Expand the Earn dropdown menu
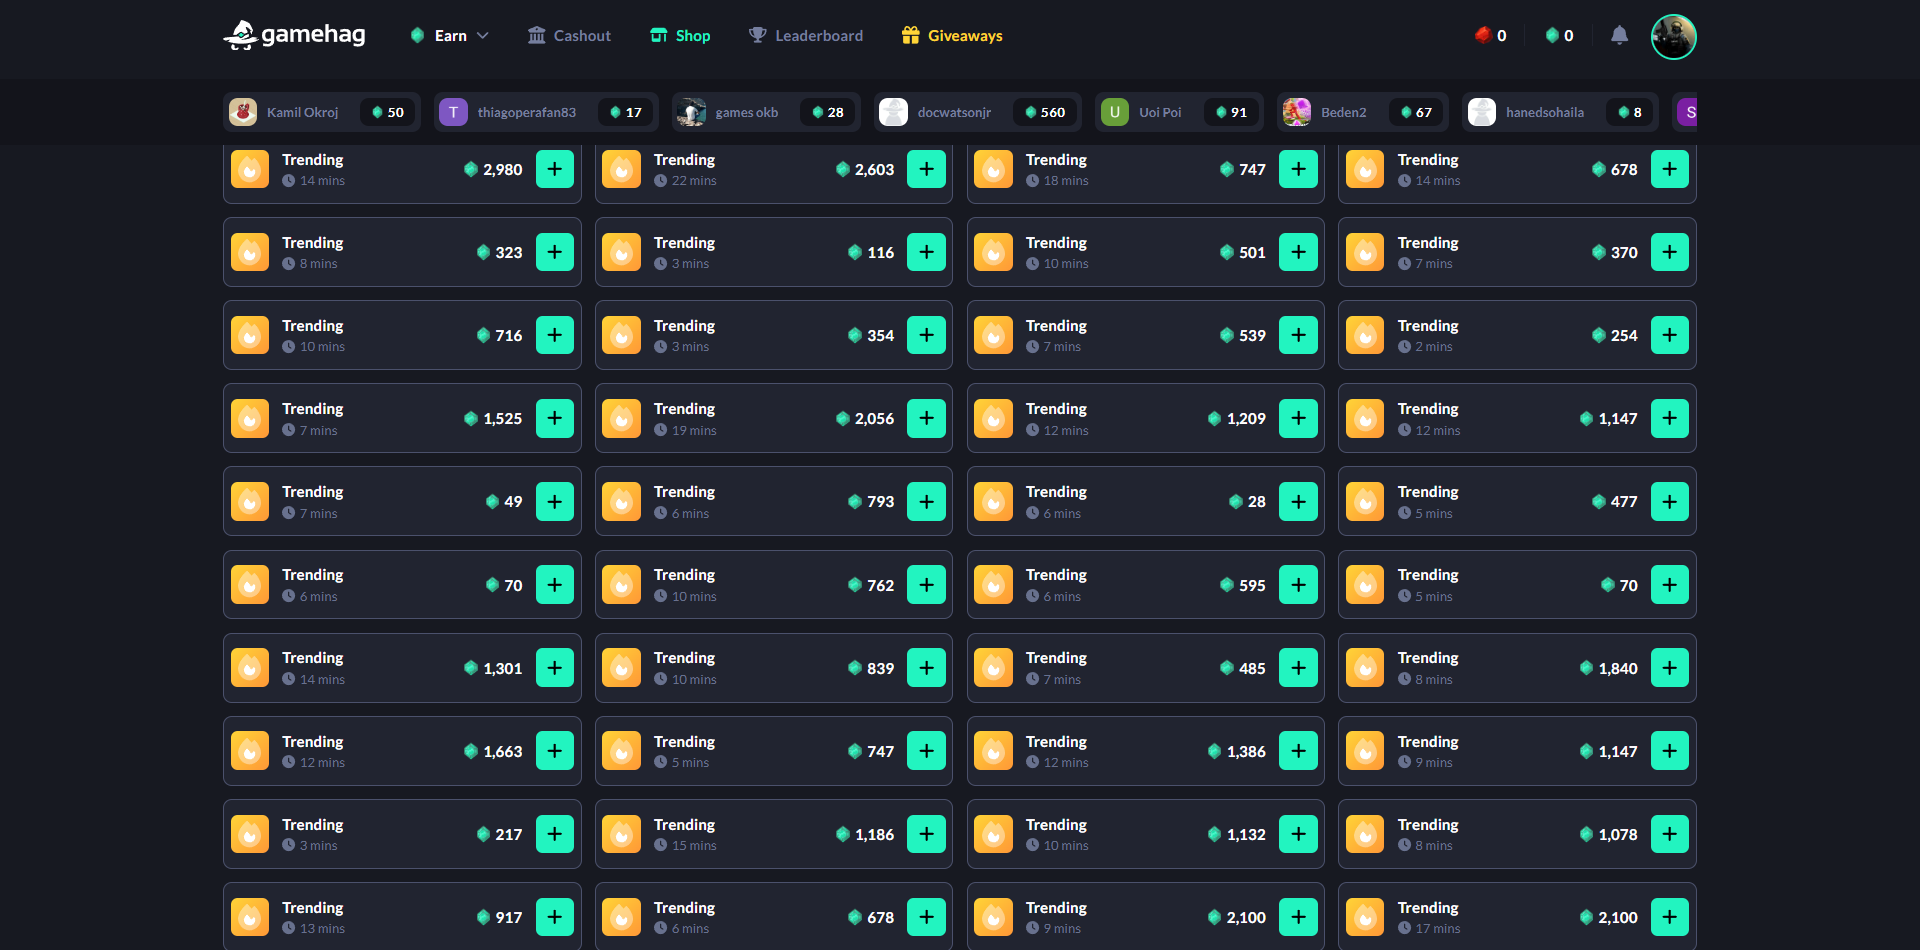This screenshot has width=1920, height=950. pos(450,36)
